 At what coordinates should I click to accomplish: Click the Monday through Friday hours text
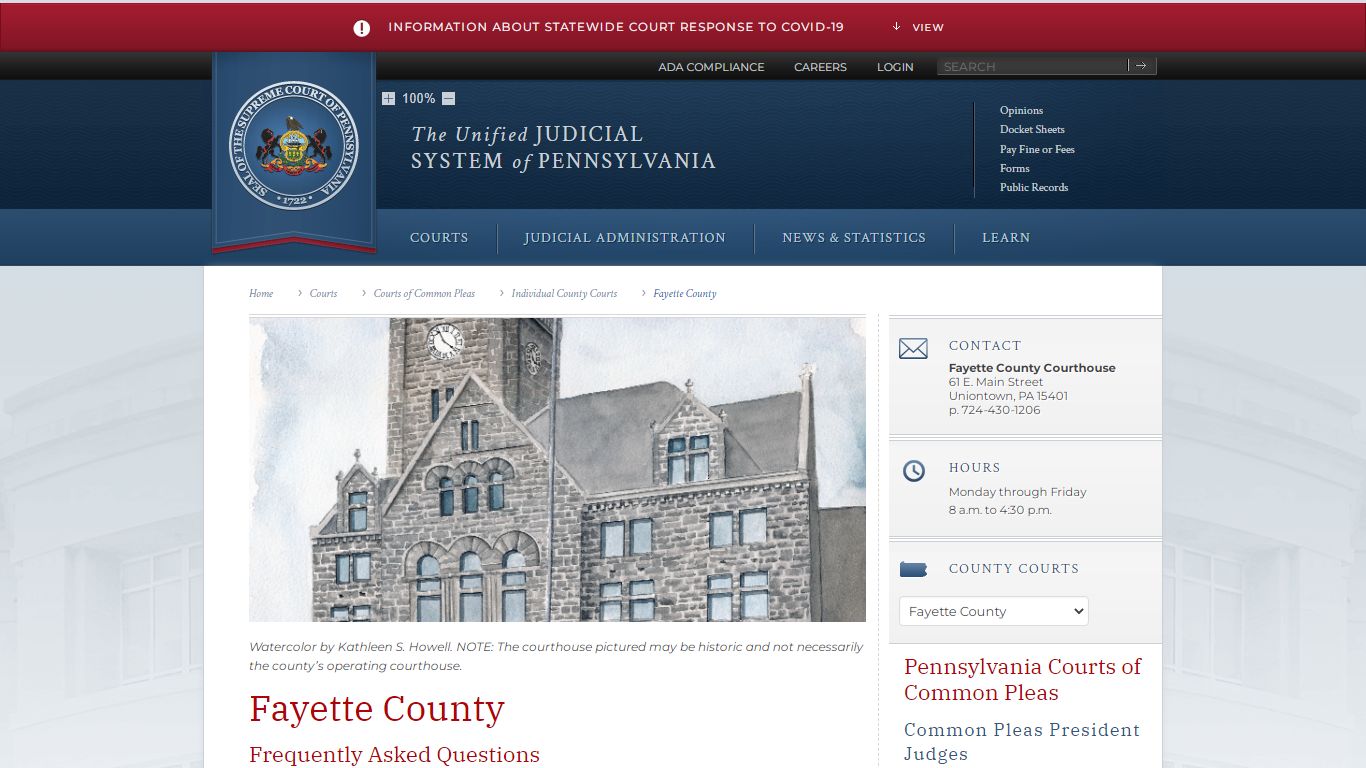coord(1017,492)
